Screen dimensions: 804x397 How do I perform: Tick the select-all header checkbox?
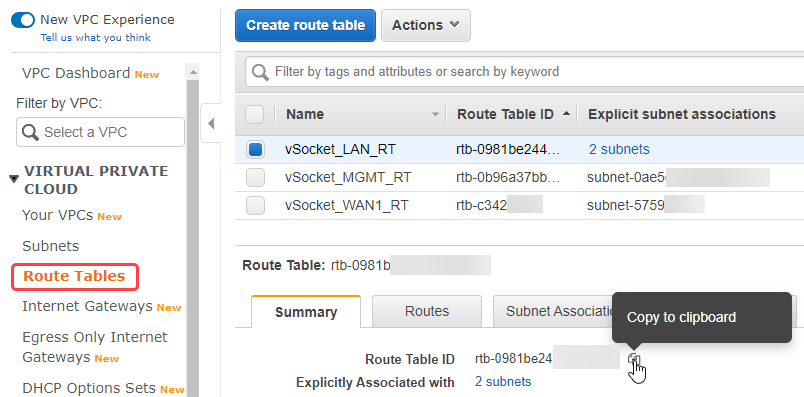coord(254,114)
